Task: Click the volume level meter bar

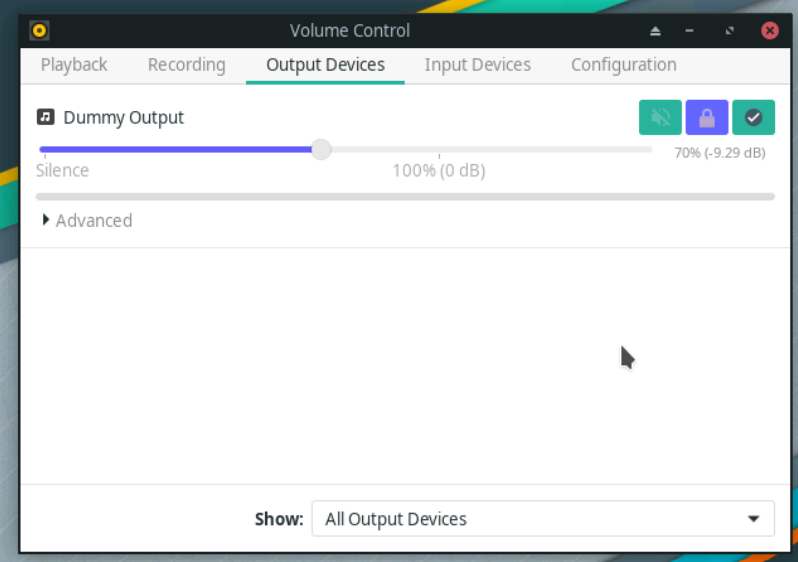Action: (x=405, y=196)
